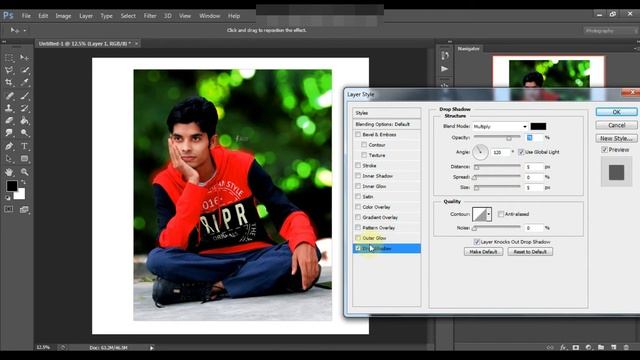
Task: Toggle Layer Knocks Out Drop Shadow
Action: tap(476, 242)
